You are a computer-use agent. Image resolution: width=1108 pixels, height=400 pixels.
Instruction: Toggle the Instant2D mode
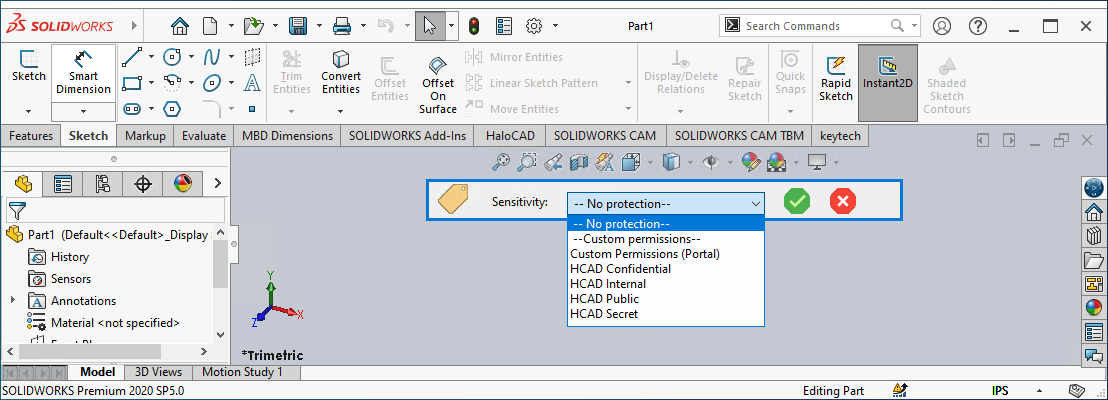[x=888, y=78]
